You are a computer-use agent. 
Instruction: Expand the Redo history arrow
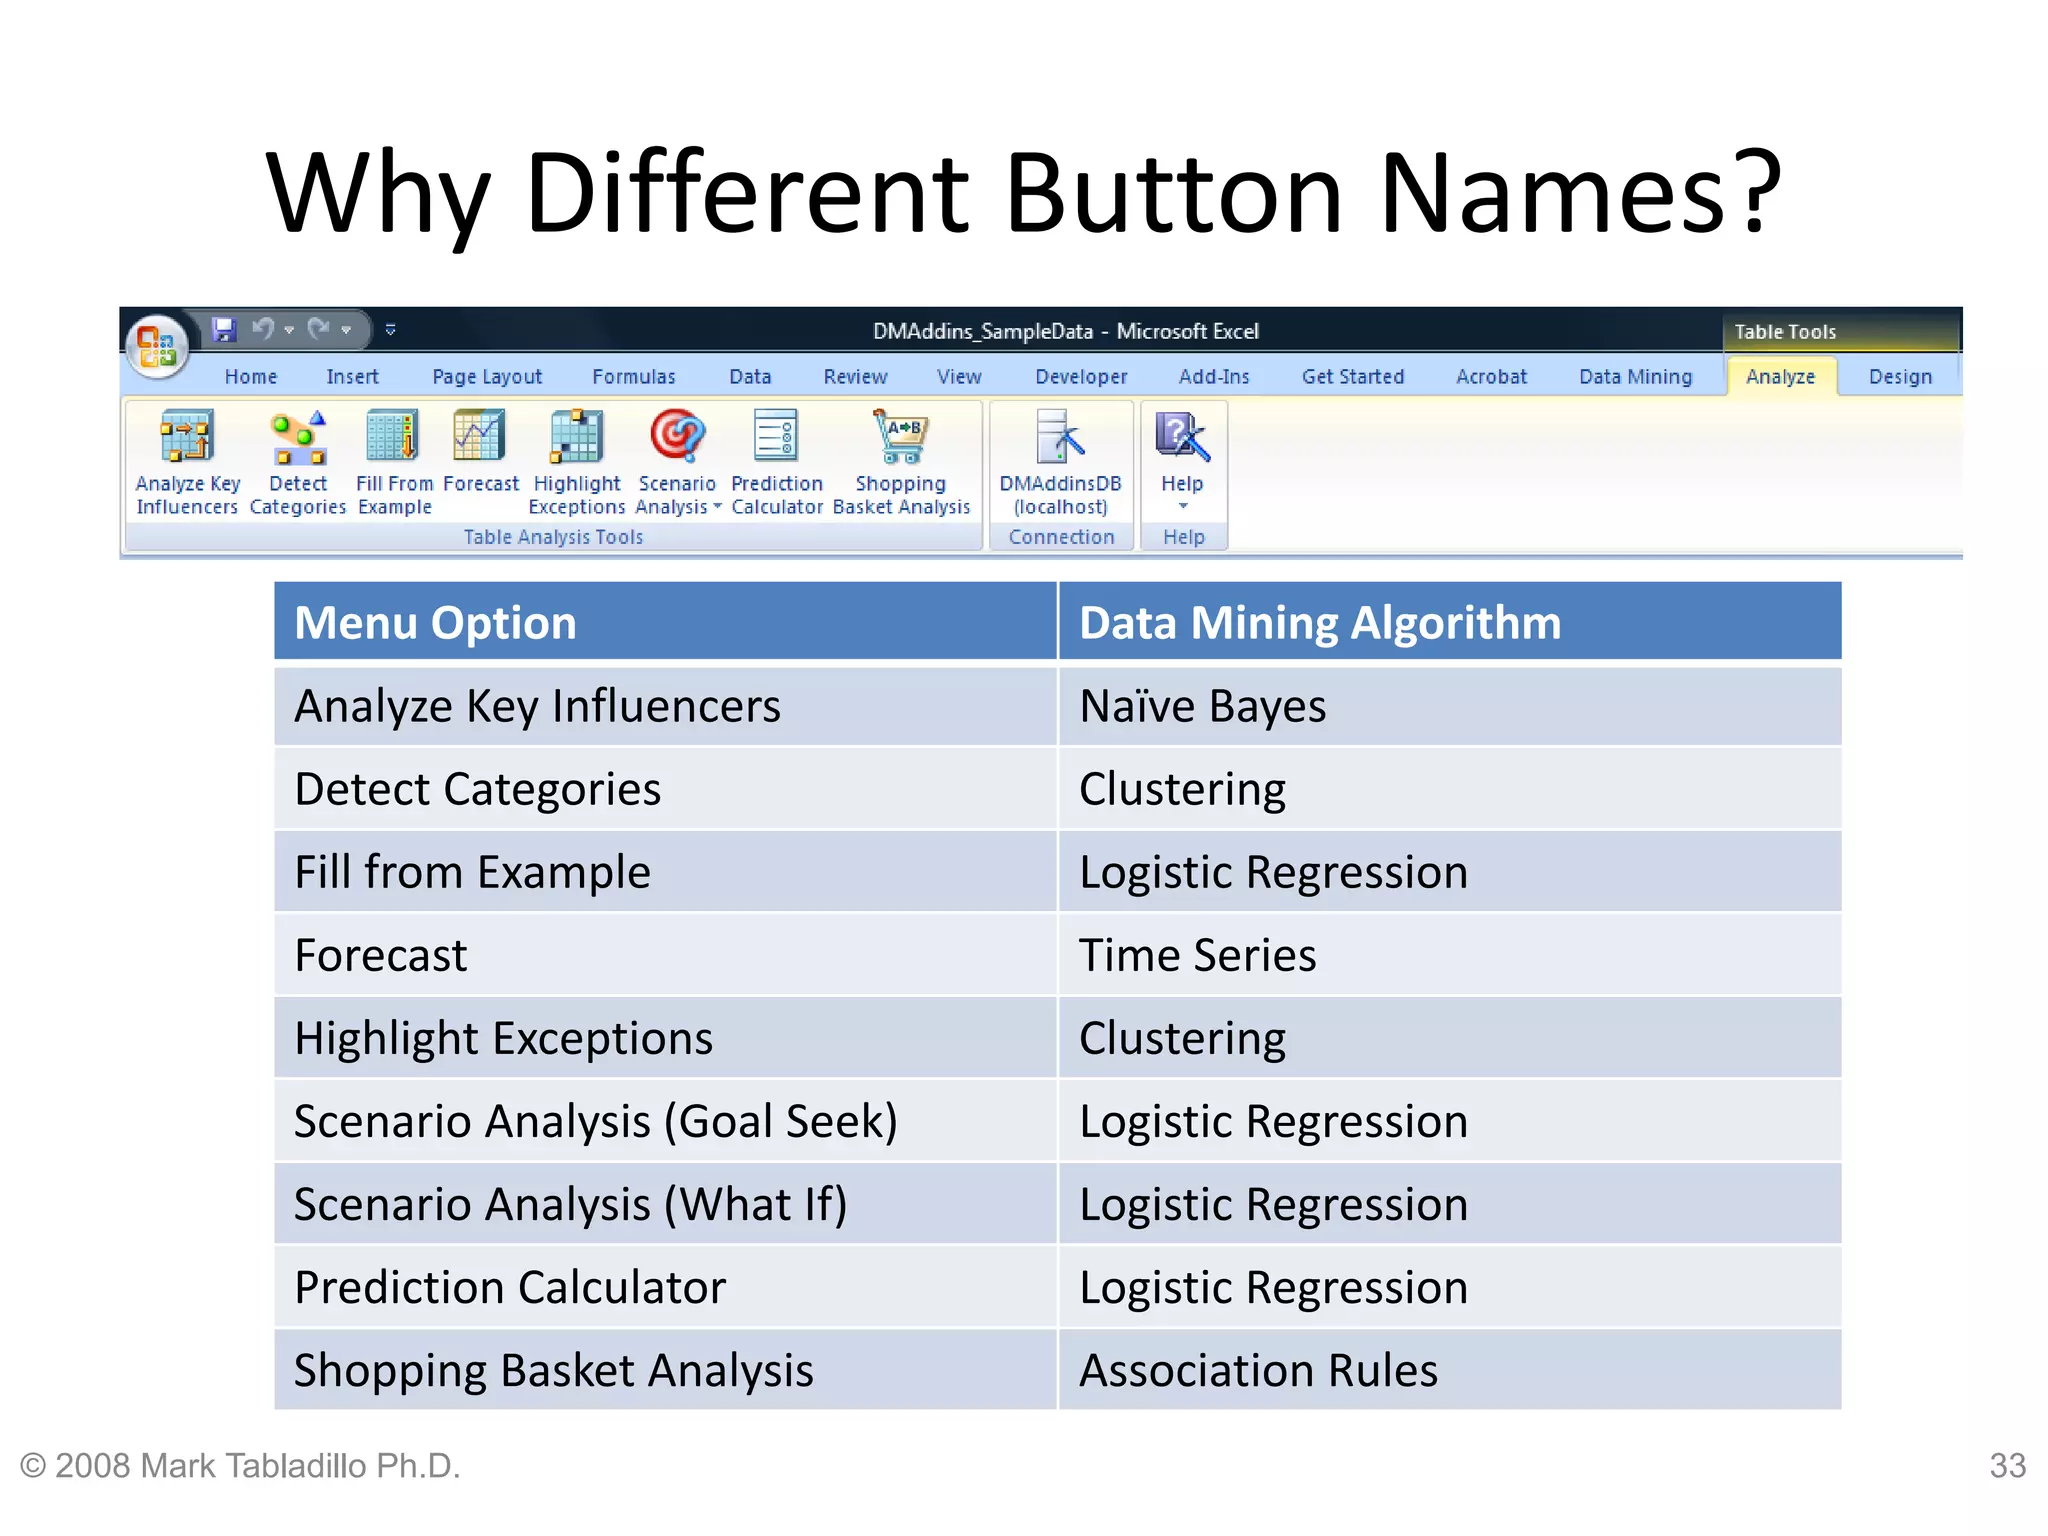pos(346,330)
